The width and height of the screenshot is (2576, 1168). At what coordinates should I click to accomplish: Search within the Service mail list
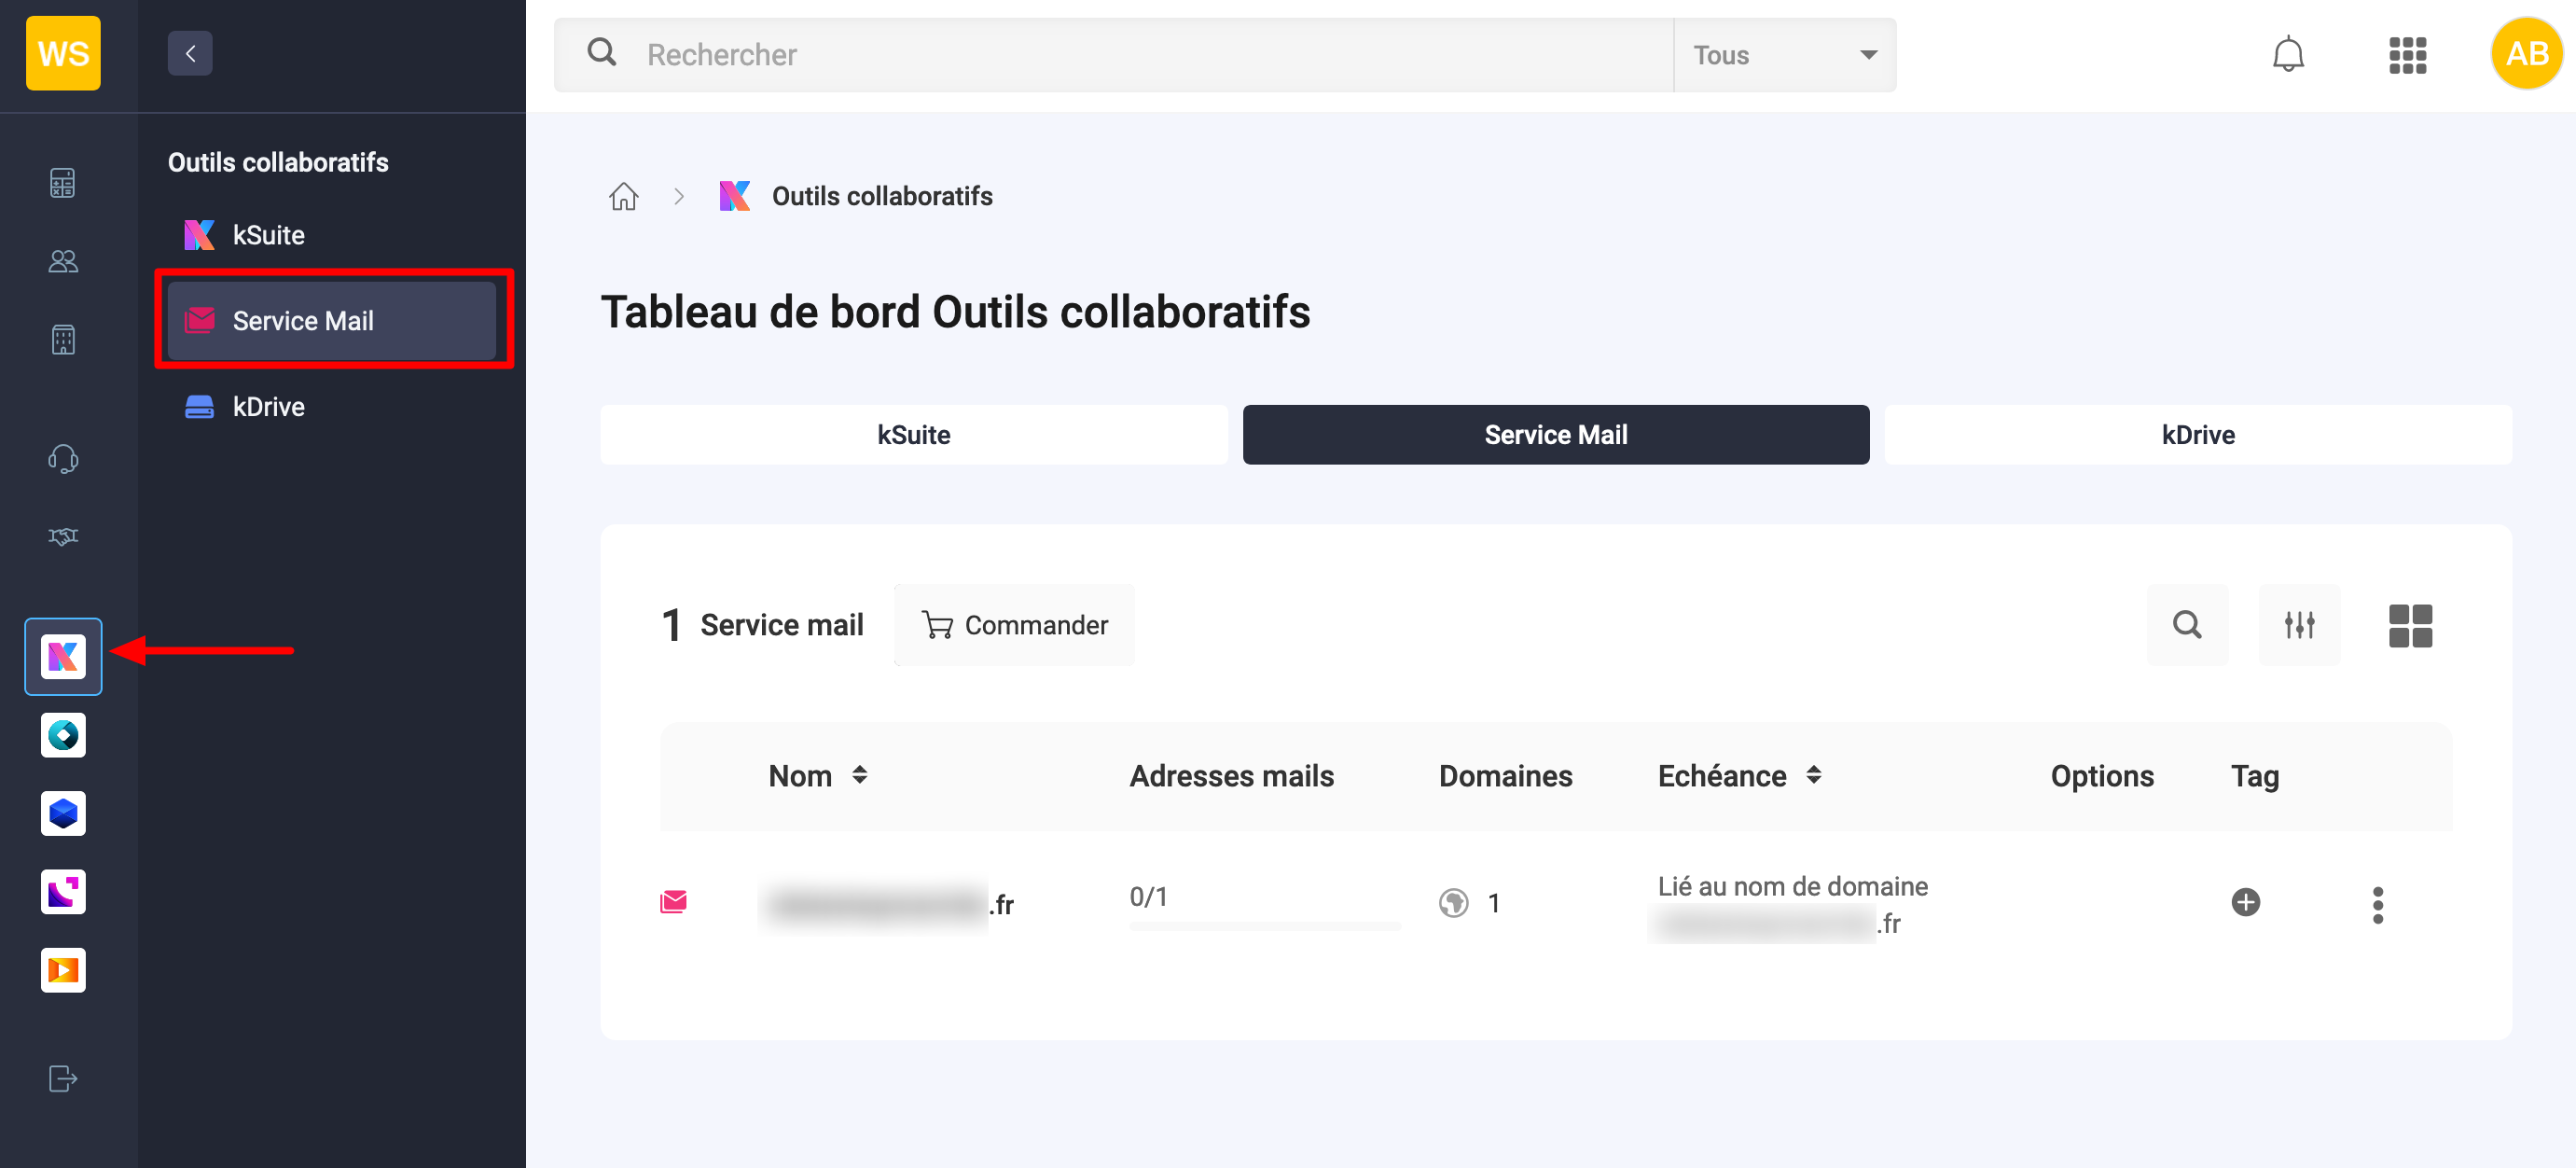[2187, 626]
